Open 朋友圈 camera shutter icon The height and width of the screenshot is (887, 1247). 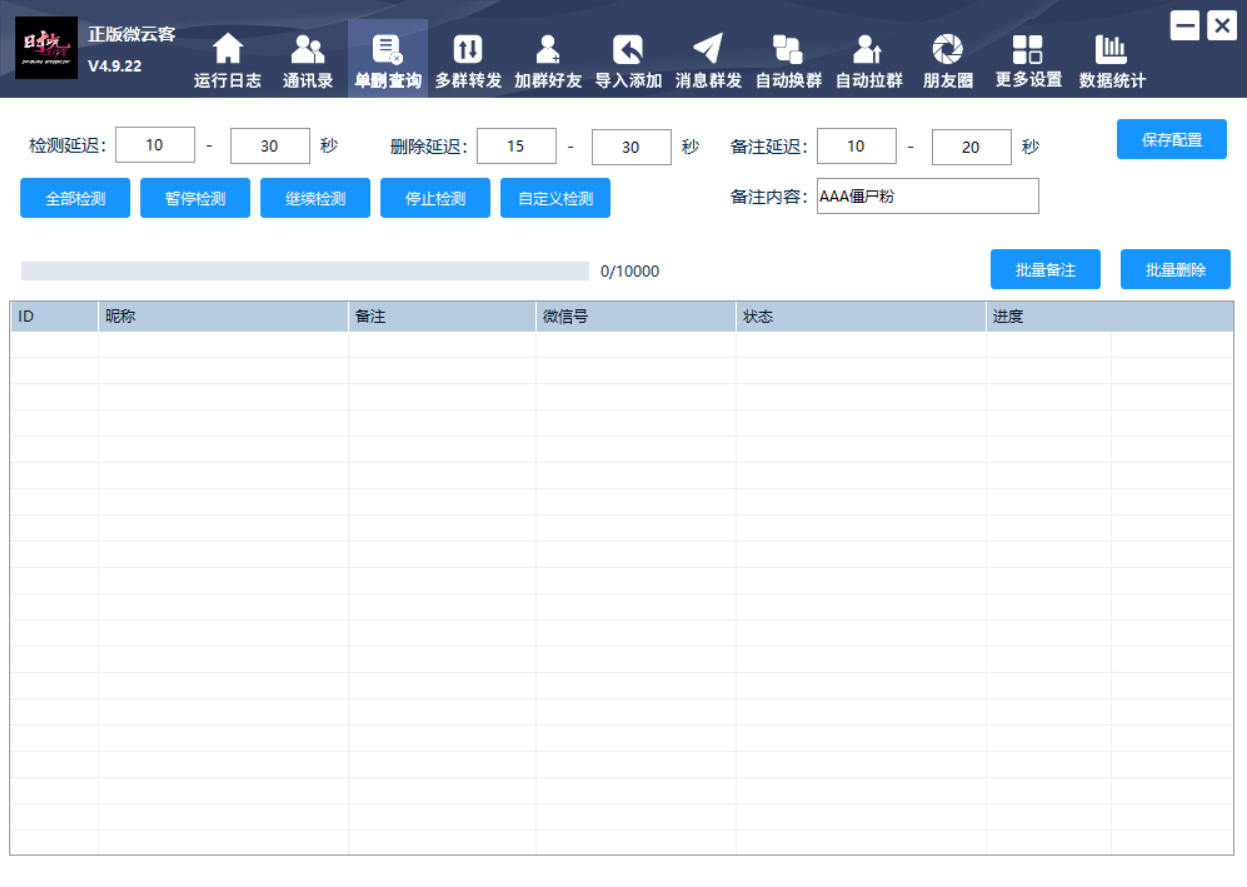pyautogui.click(x=947, y=49)
